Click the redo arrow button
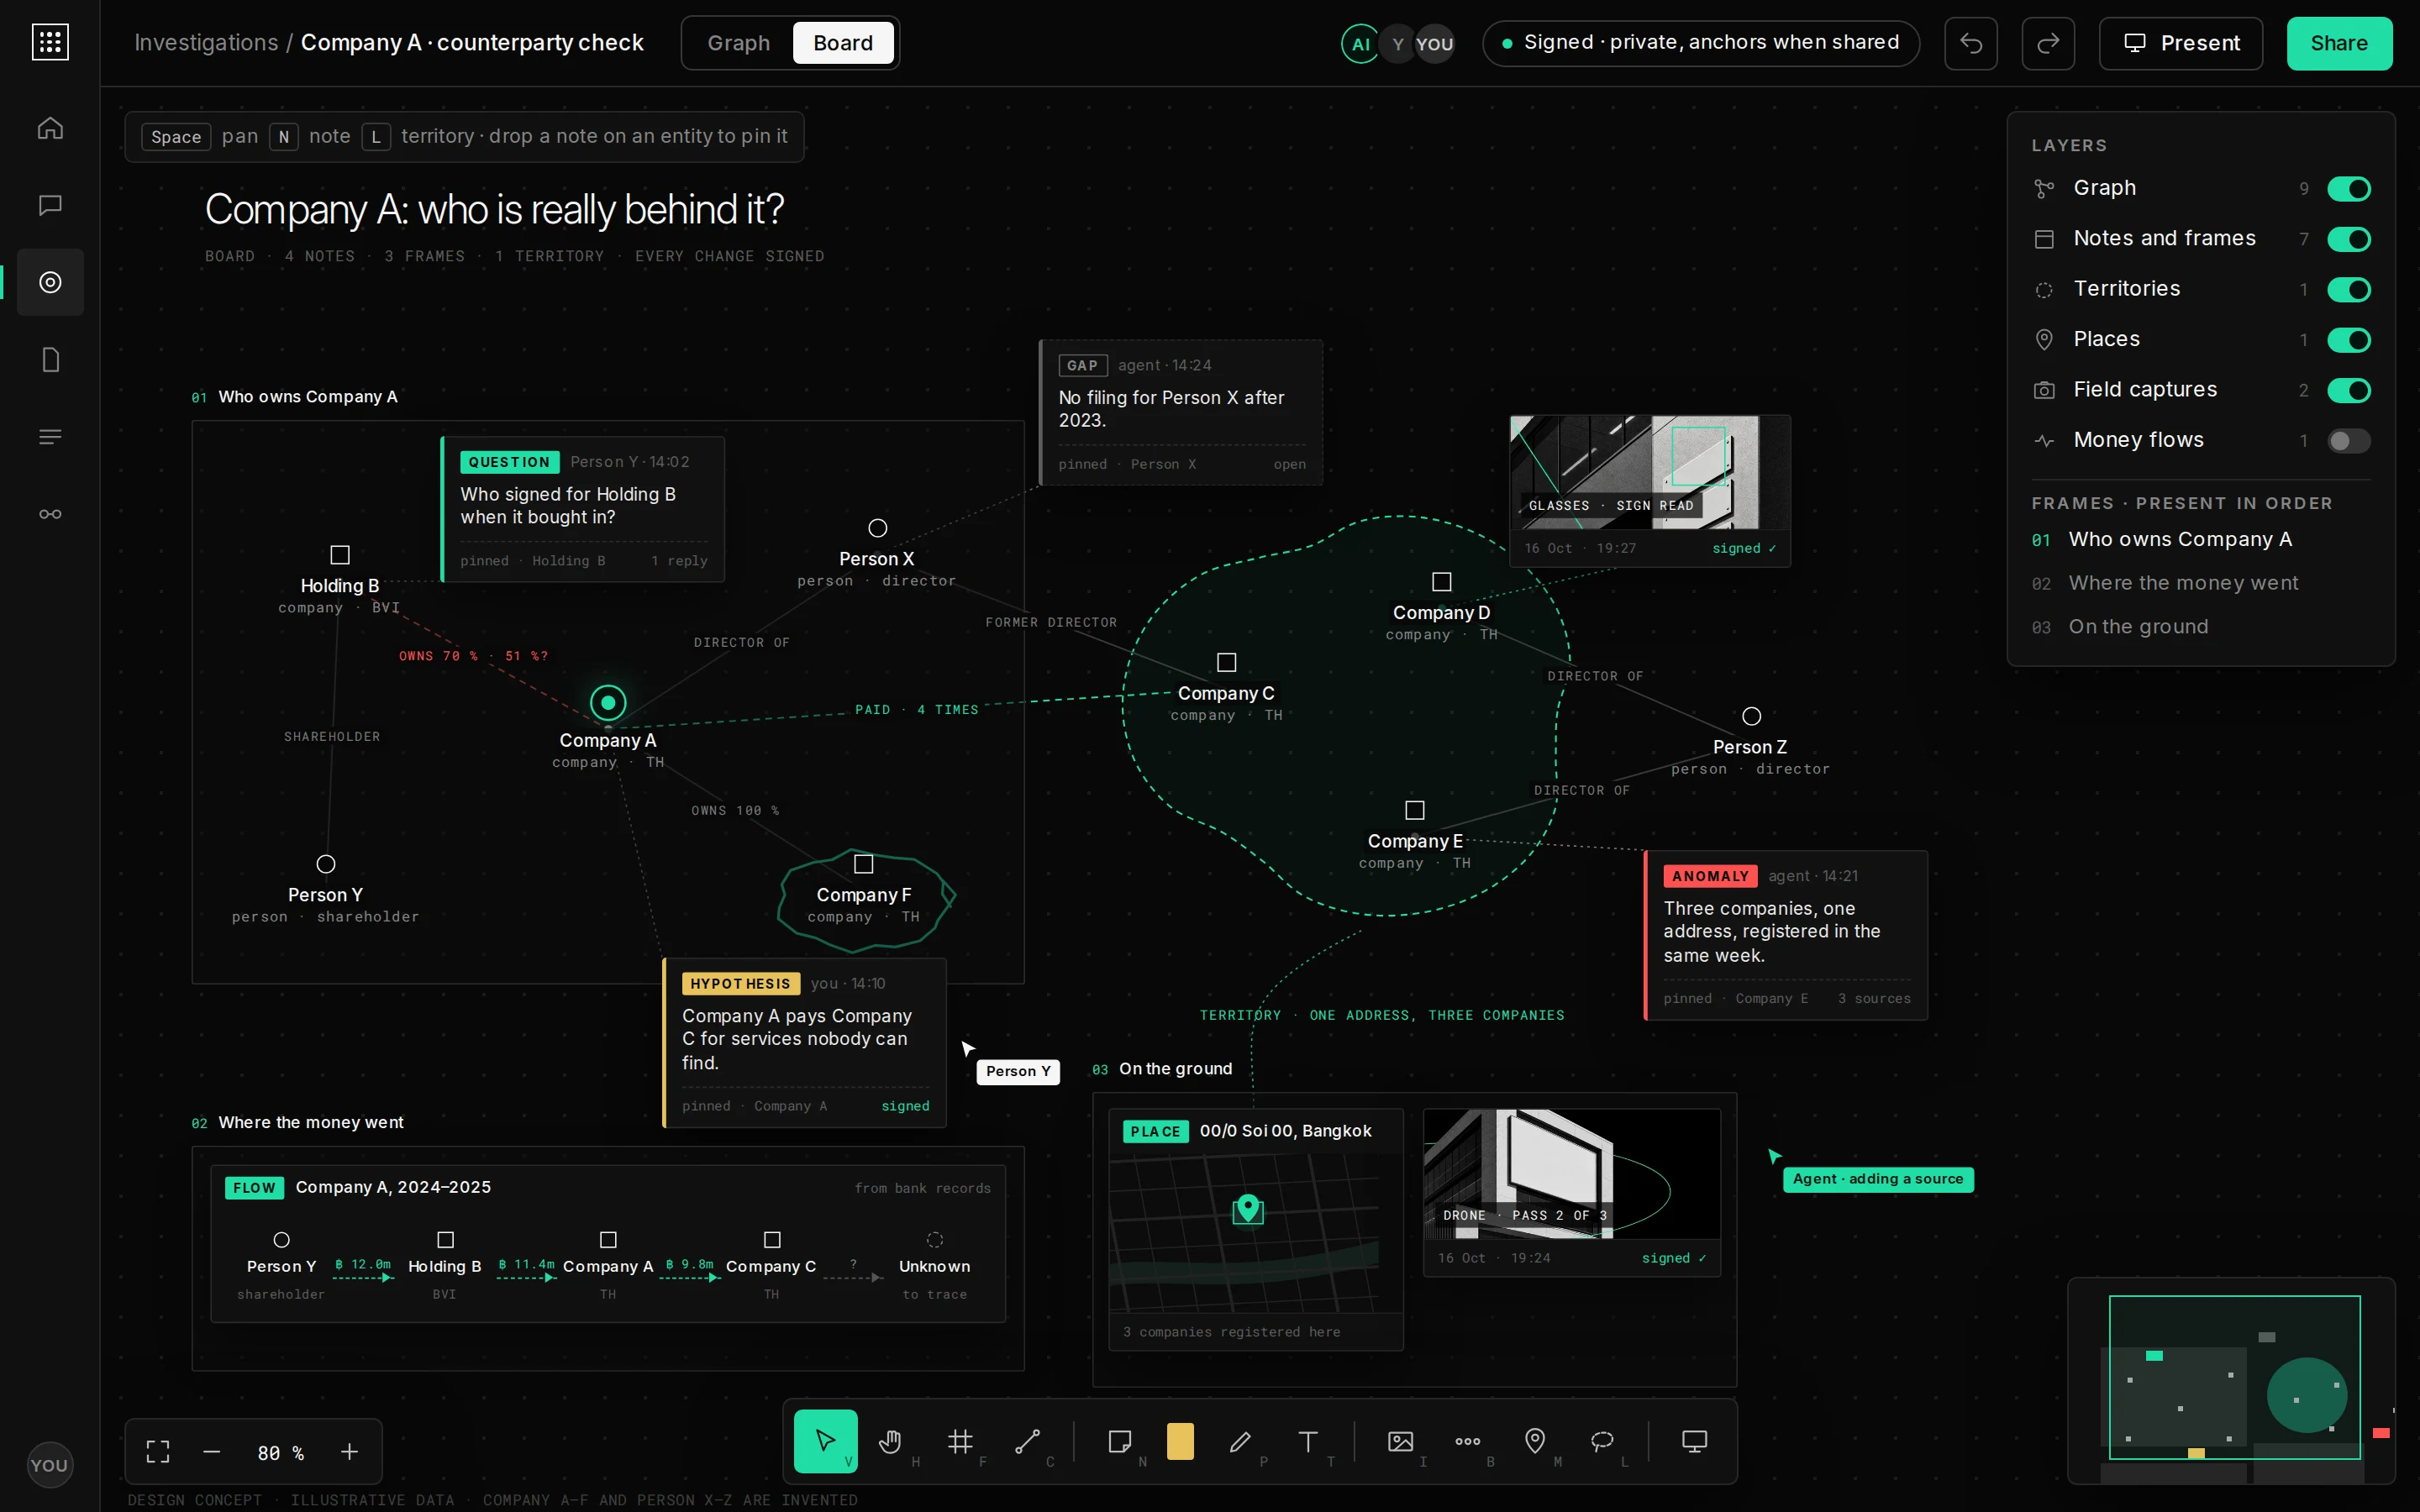This screenshot has height=1512, width=2420. (x=2047, y=43)
